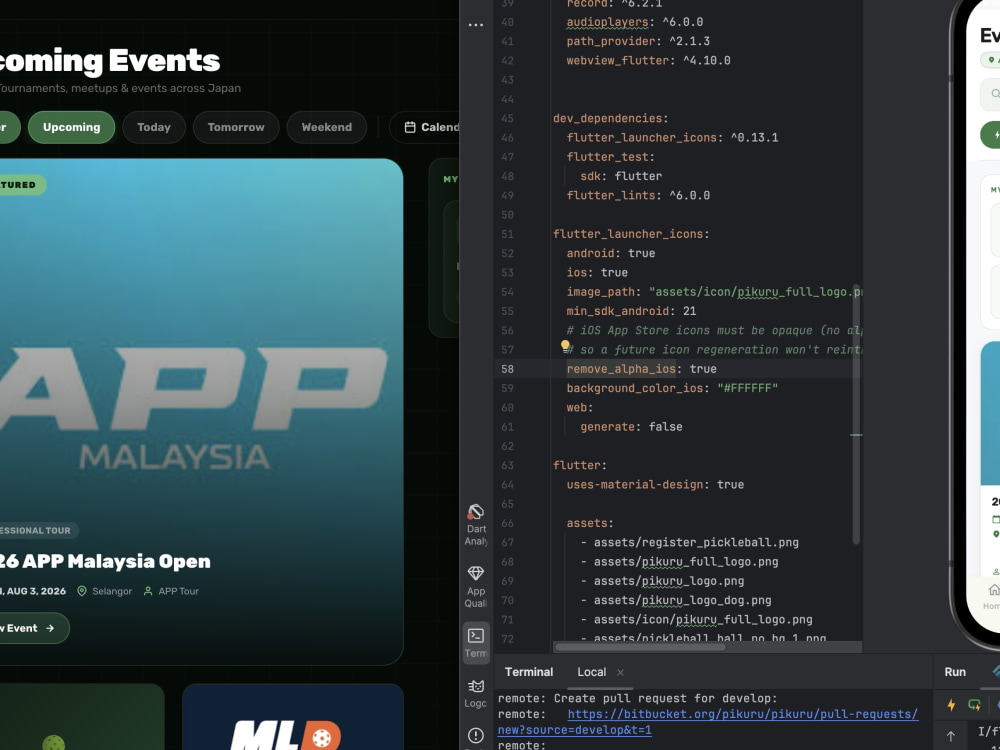1000x750 pixels.
Task: Switch to the Run tool window tab
Action: point(955,672)
